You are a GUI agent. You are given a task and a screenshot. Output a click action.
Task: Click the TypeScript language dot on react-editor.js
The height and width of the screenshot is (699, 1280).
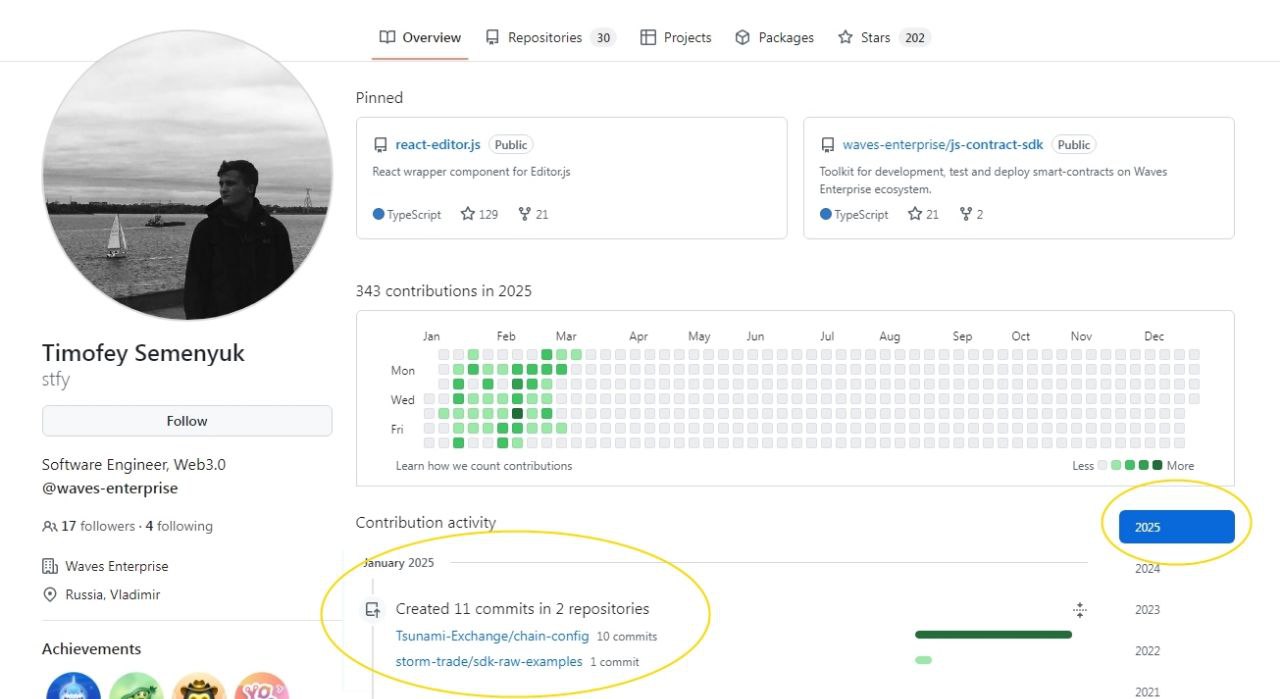pos(379,214)
